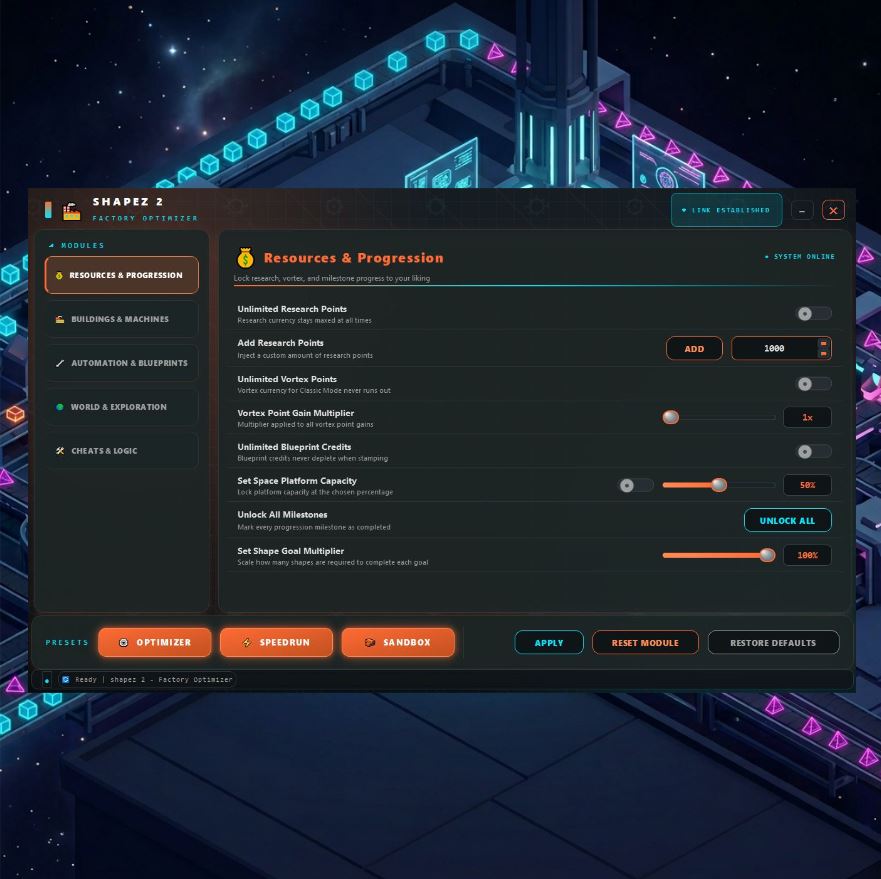Click the ADD research points button
This screenshot has width=881, height=879.
pyautogui.click(x=694, y=348)
